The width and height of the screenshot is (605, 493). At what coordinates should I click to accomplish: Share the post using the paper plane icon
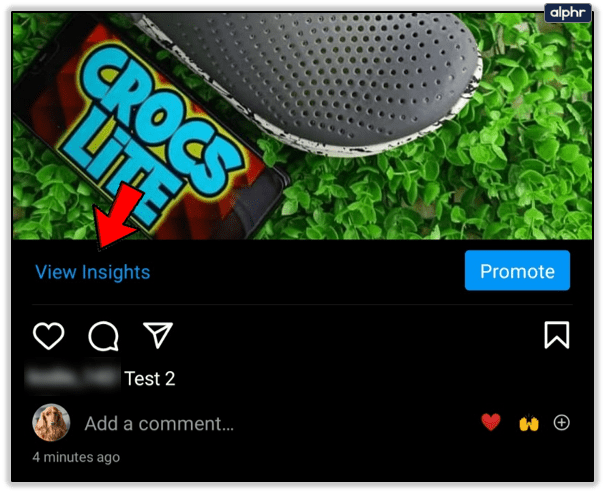click(x=158, y=335)
